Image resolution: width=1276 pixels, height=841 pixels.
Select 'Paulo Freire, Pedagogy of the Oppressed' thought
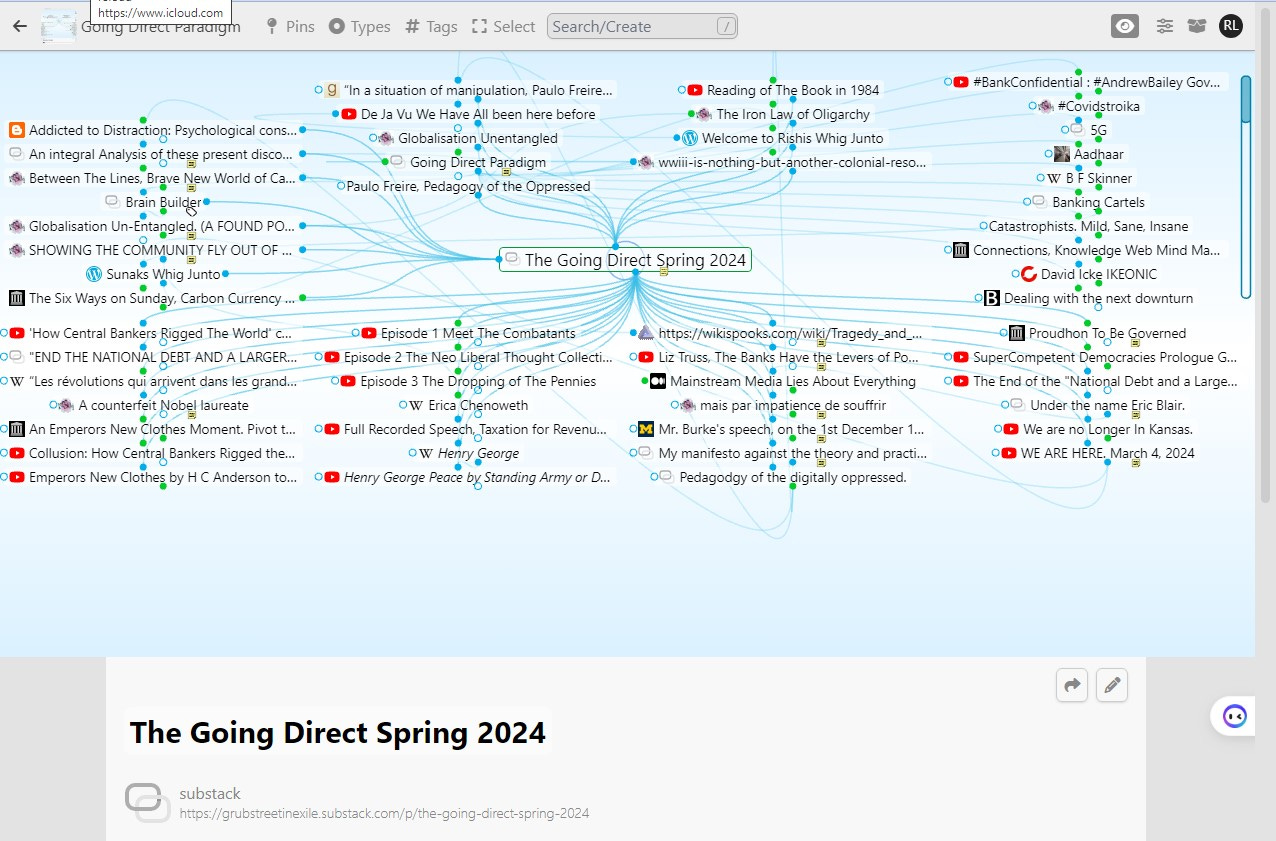coord(468,186)
